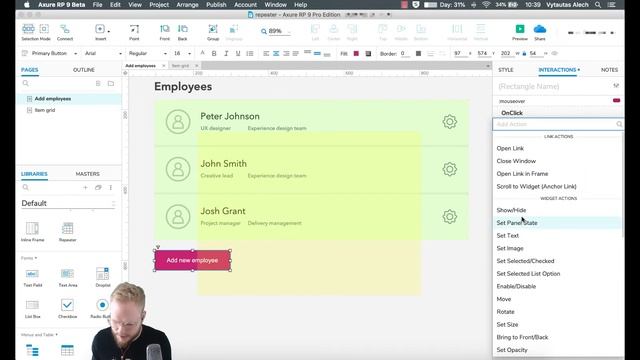The height and width of the screenshot is (360, 640).
Task: Select the Item grid page
Action: point(45,110)
